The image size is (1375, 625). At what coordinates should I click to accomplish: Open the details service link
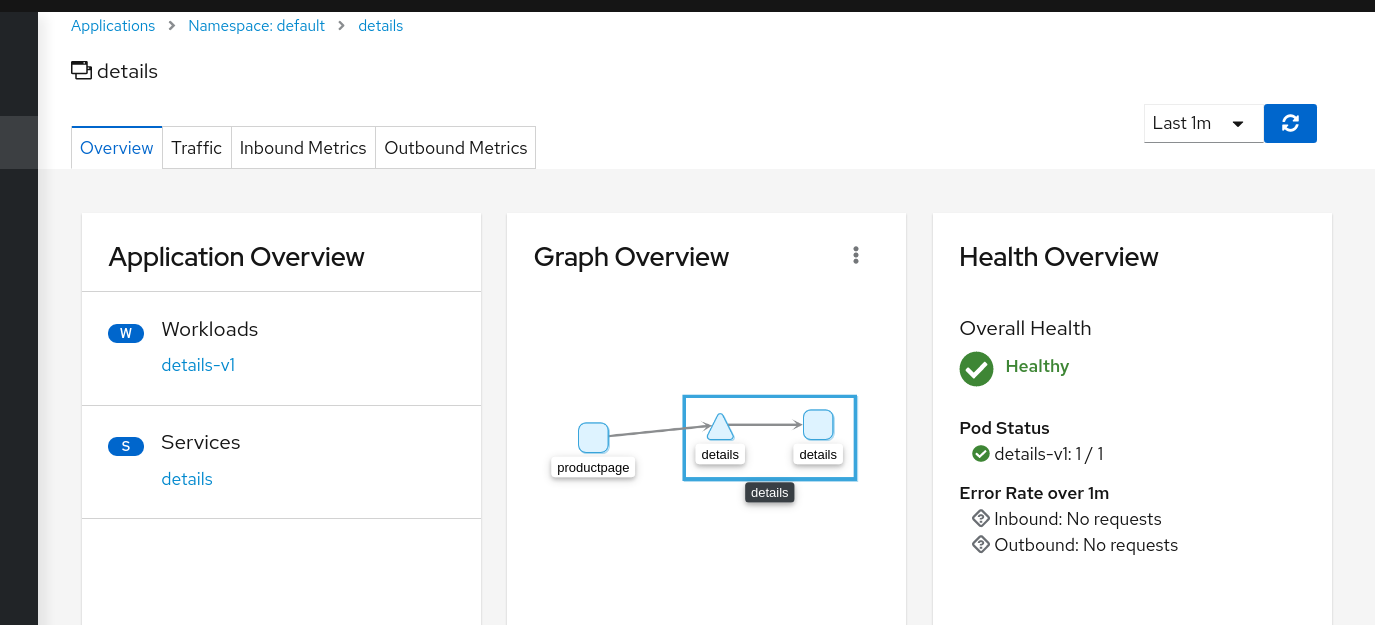pos(187,479)
